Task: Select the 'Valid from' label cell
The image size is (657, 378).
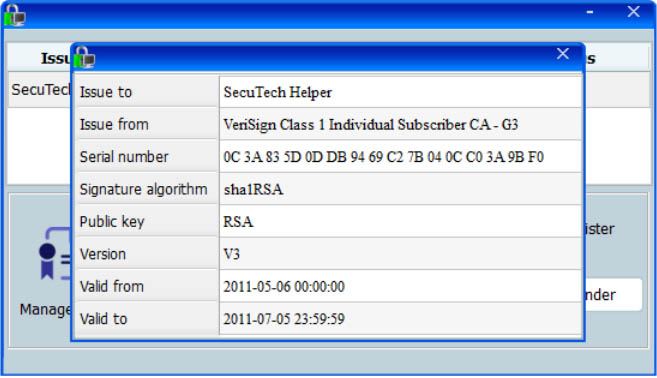Action: [x=146, y=287]
